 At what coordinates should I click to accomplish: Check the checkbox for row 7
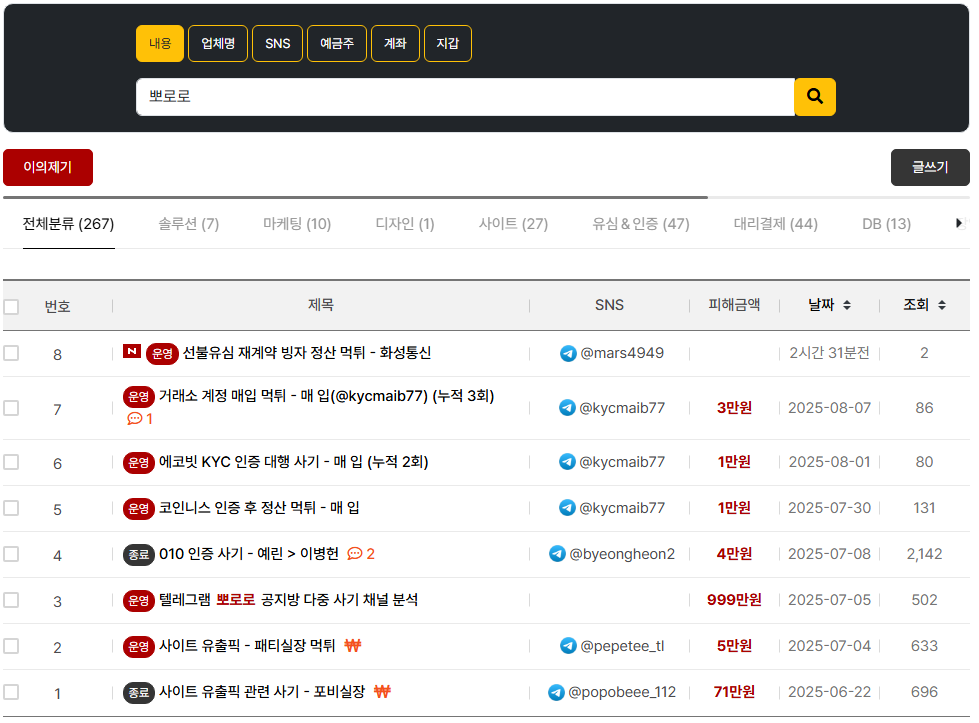point(11,408)
